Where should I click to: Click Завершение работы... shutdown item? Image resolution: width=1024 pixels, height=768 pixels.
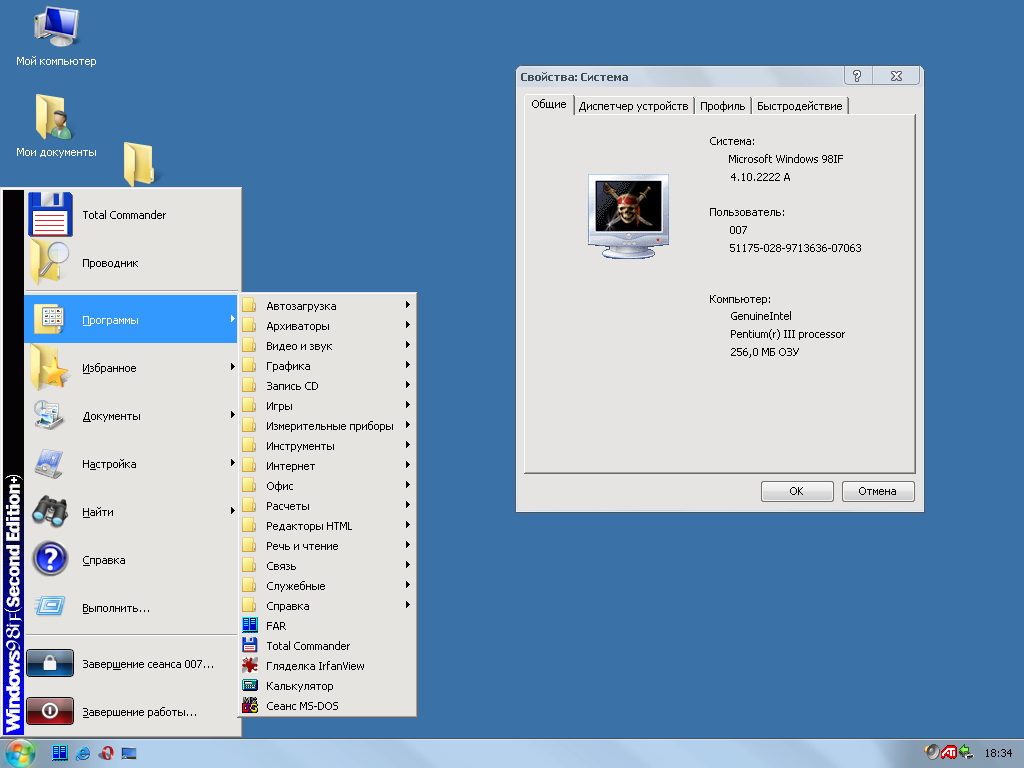click(x=139, y=712)
